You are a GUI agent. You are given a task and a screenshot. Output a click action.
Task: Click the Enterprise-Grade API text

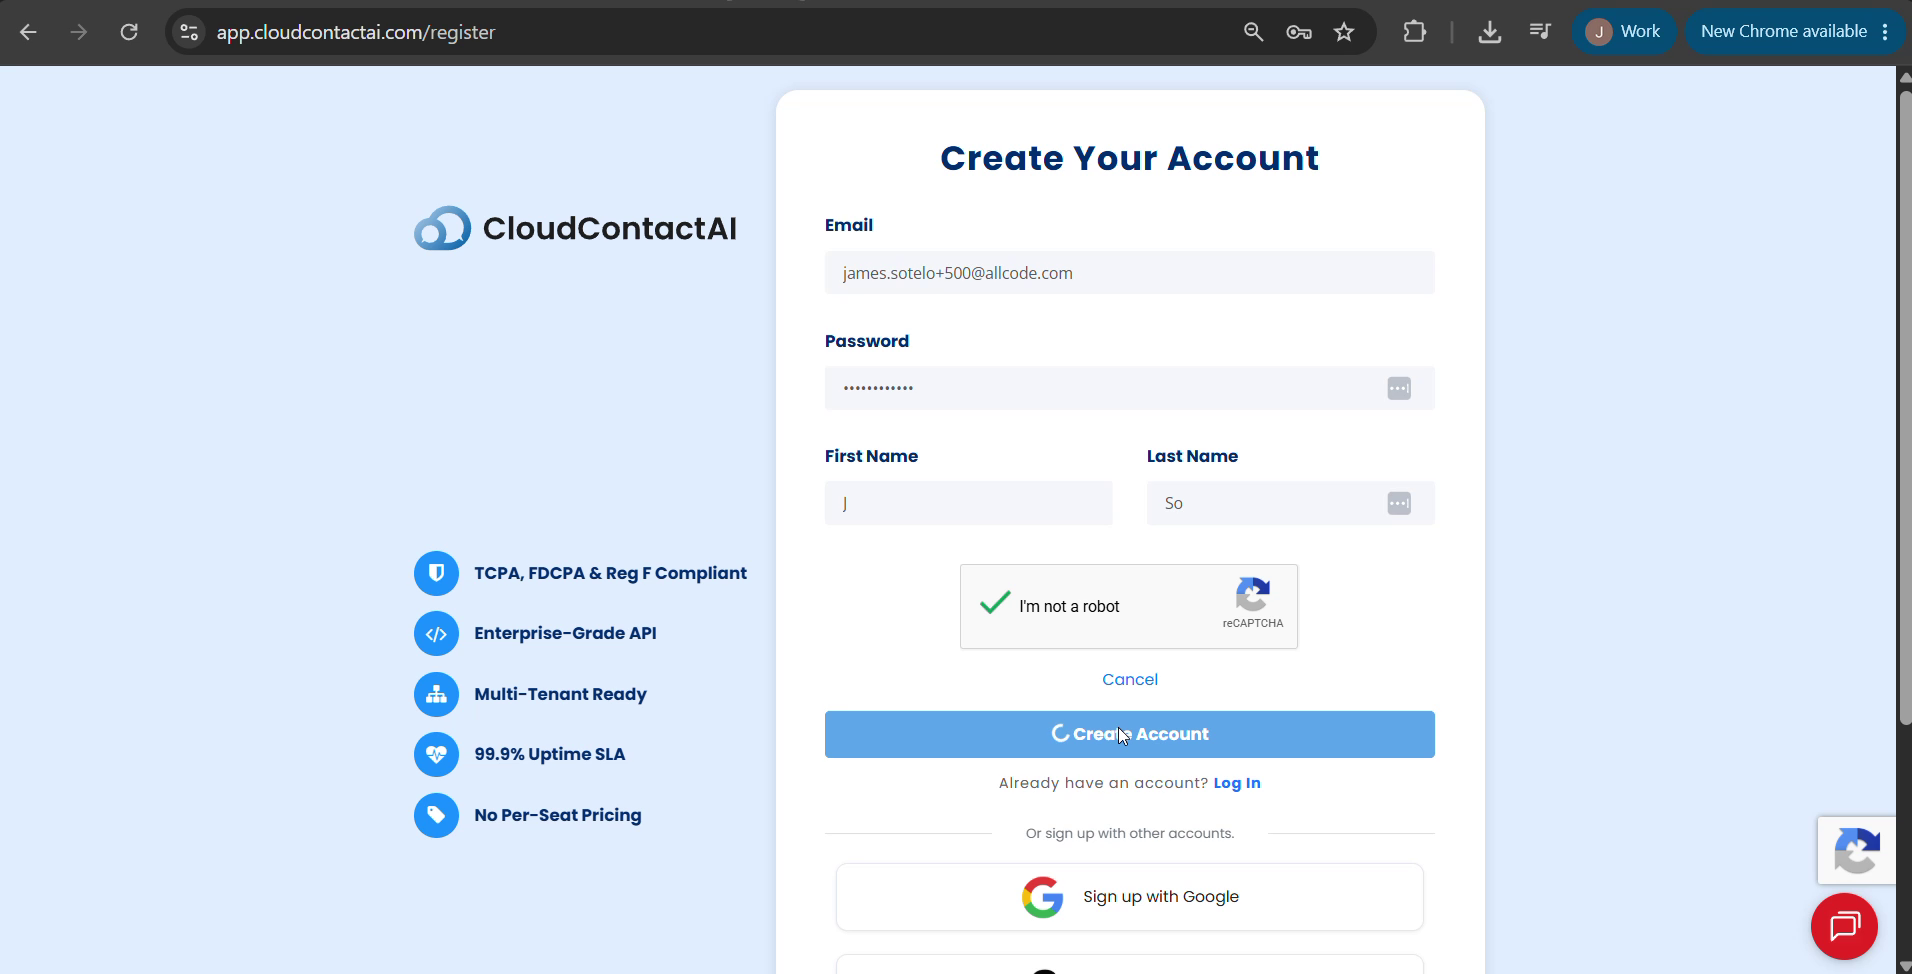[x=565, y=633]
